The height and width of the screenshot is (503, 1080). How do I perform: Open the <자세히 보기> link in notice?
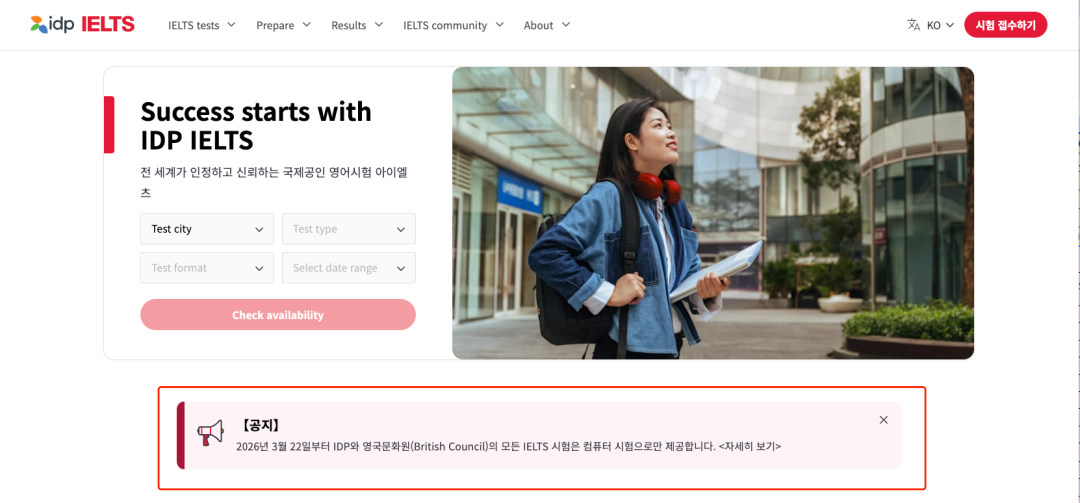pos(749,446)
